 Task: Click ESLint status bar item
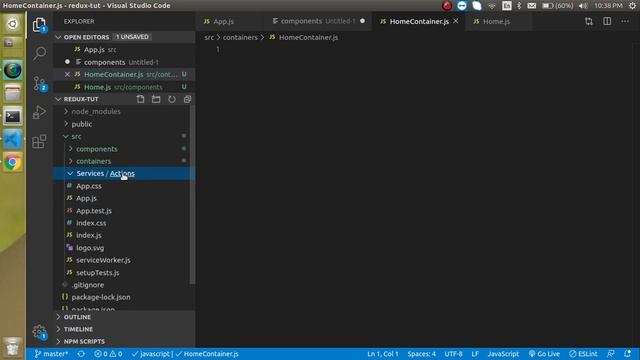point(583,354)
